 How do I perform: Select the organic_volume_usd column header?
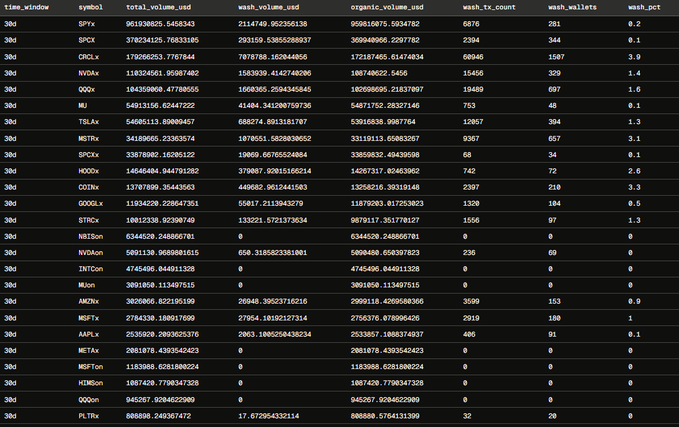click(387, 7)
